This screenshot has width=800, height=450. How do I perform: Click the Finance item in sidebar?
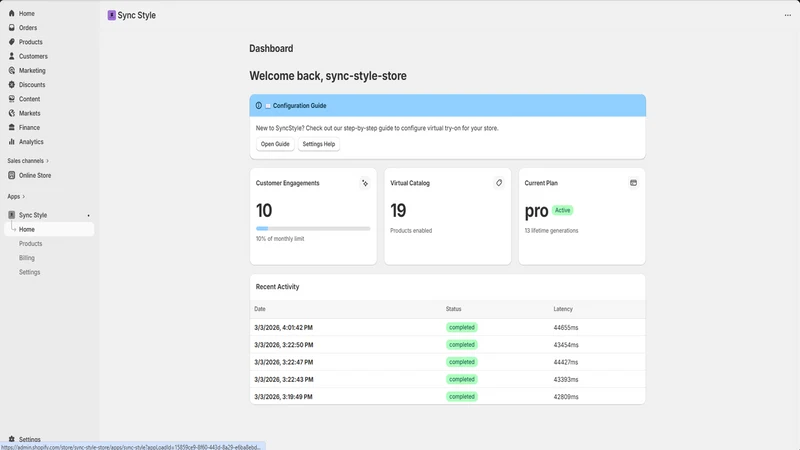click(29, 128)
